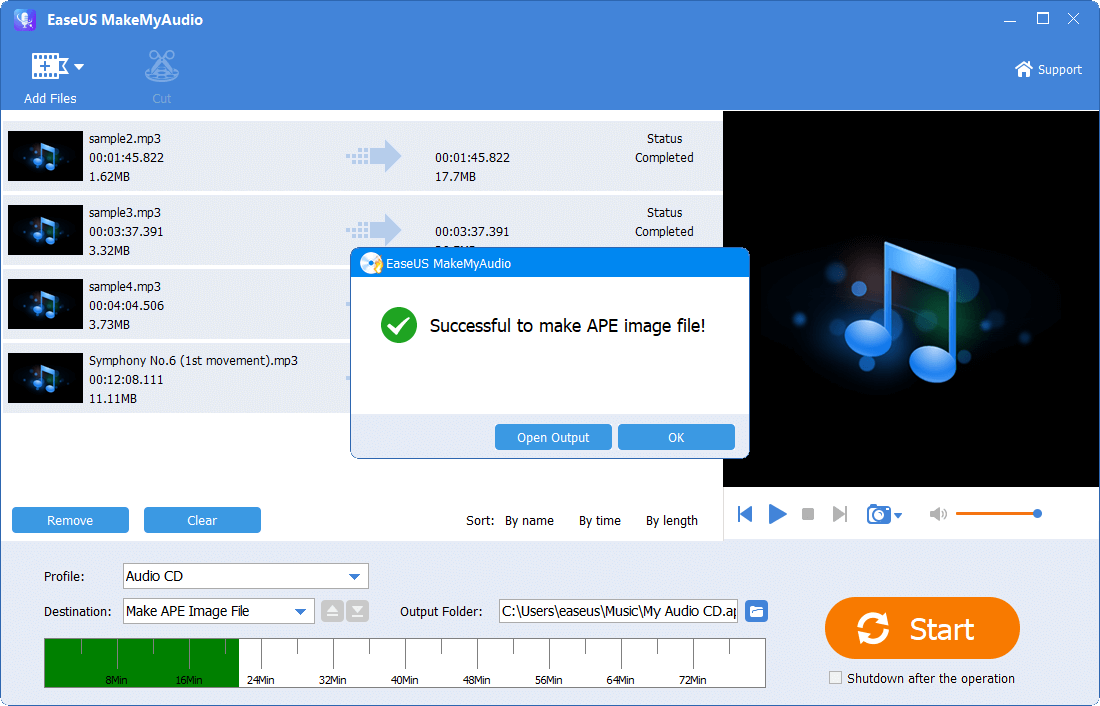
Task: Enable Shutdown after the operation
Action: point(835,677)
